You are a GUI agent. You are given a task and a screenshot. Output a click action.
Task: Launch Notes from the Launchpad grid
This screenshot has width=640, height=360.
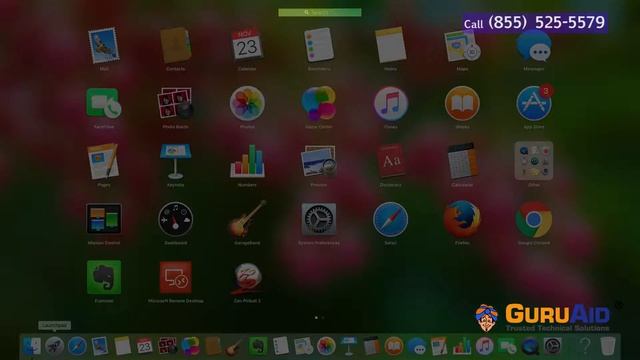(390, 45)
